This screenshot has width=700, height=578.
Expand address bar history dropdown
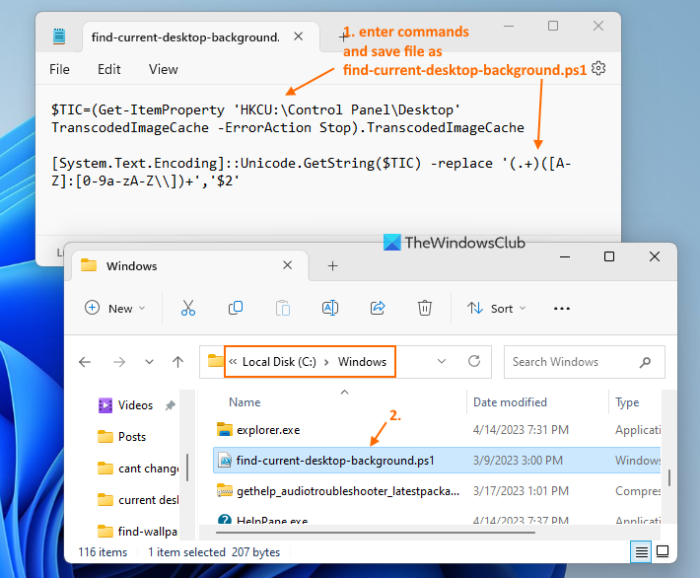point(440,362)
